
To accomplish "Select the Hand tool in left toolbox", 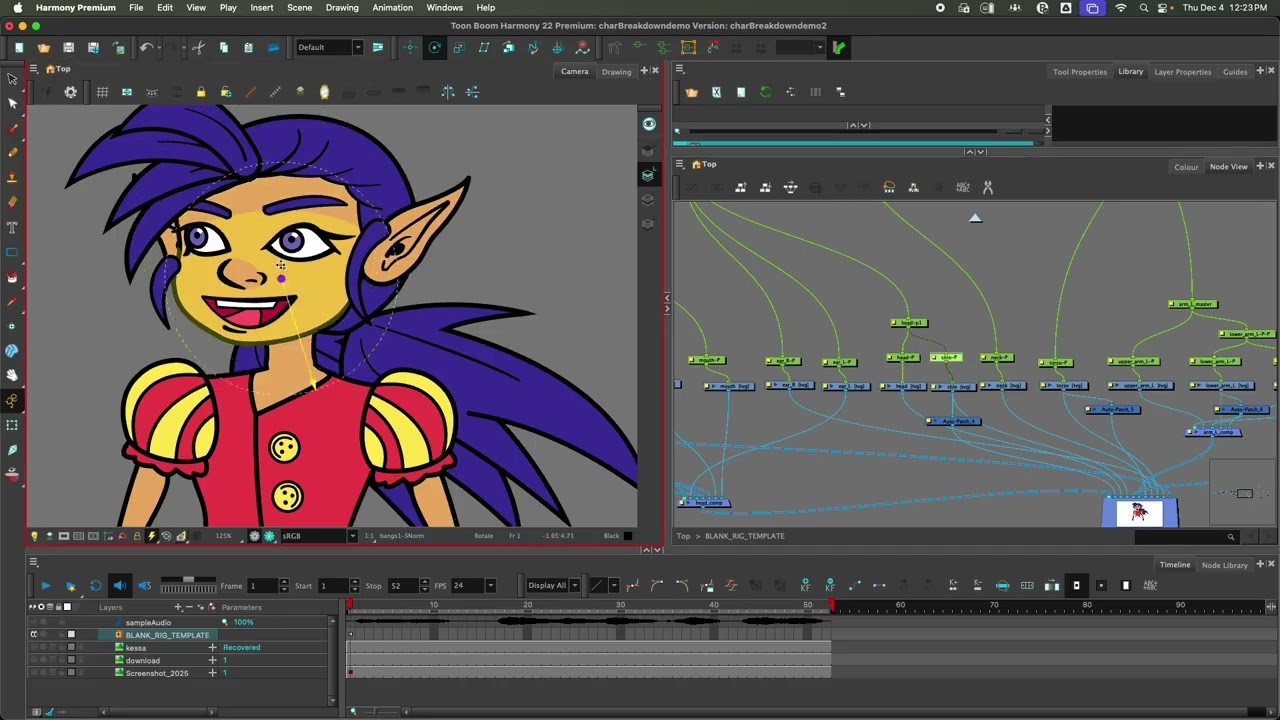I will 12,375.
